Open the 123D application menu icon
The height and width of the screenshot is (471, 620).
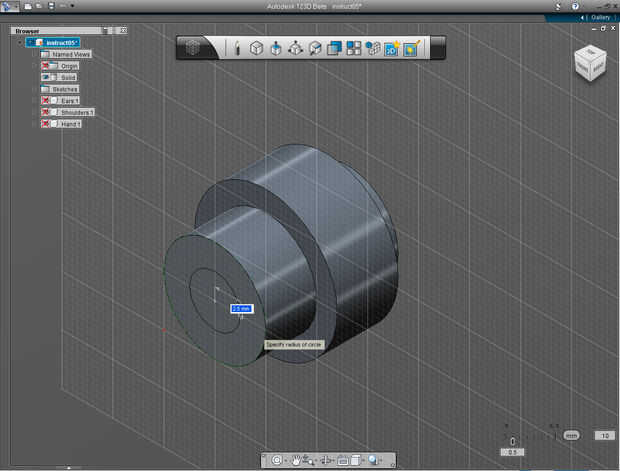[8, 6]
